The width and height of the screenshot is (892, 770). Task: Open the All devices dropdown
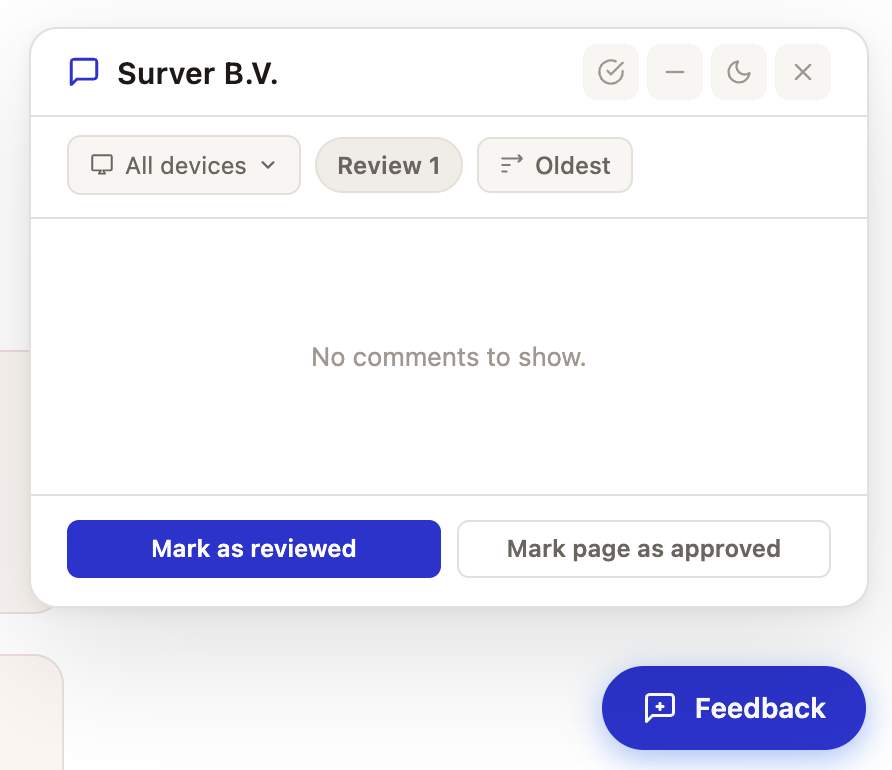(x=184, y=165)
